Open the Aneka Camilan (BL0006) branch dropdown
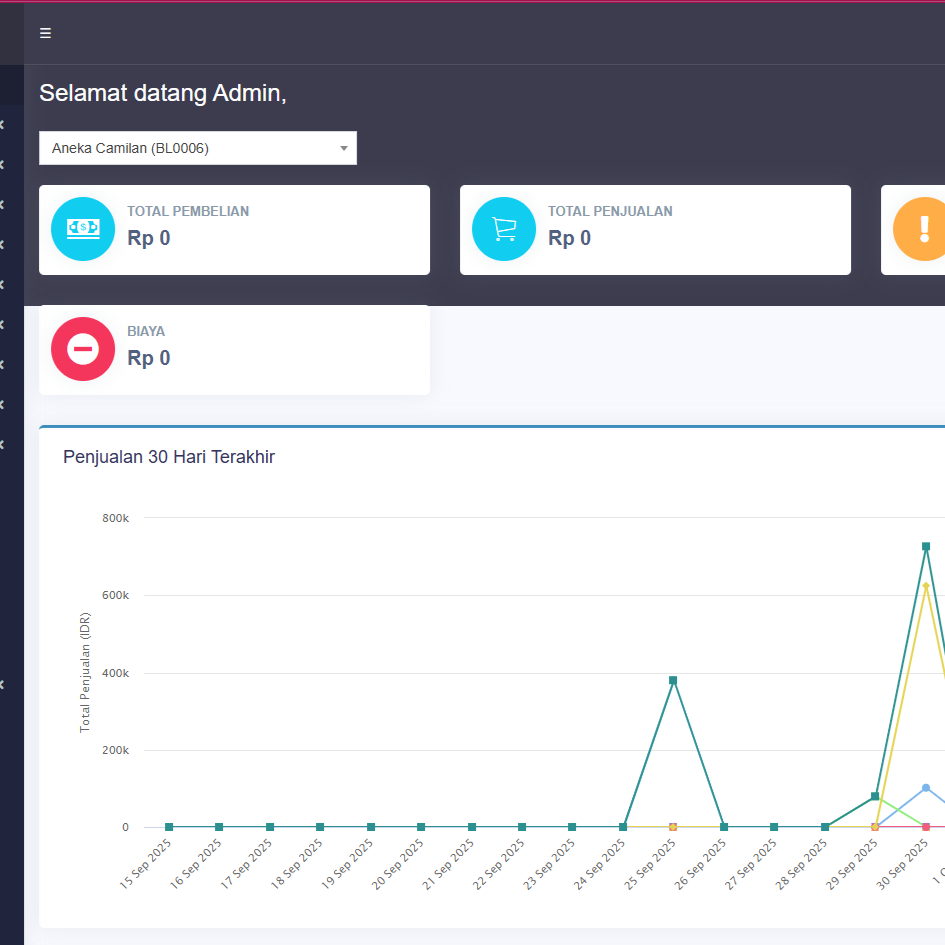945x945 pixels. coord(197,148)
